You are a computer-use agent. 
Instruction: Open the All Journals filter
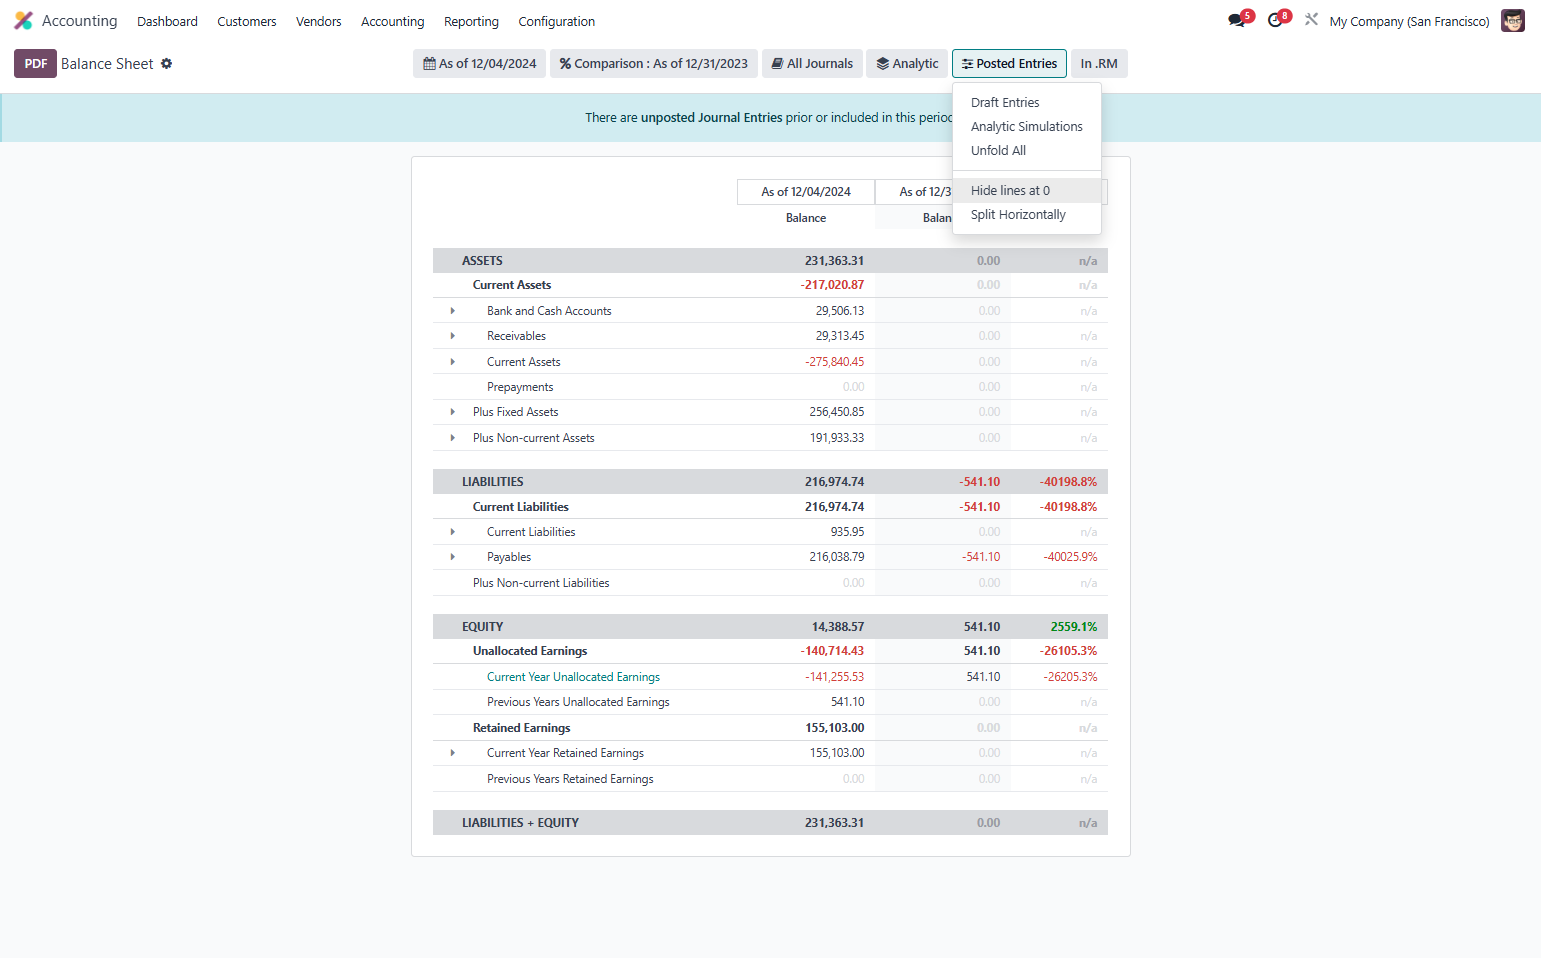click(x=812, y=64)
